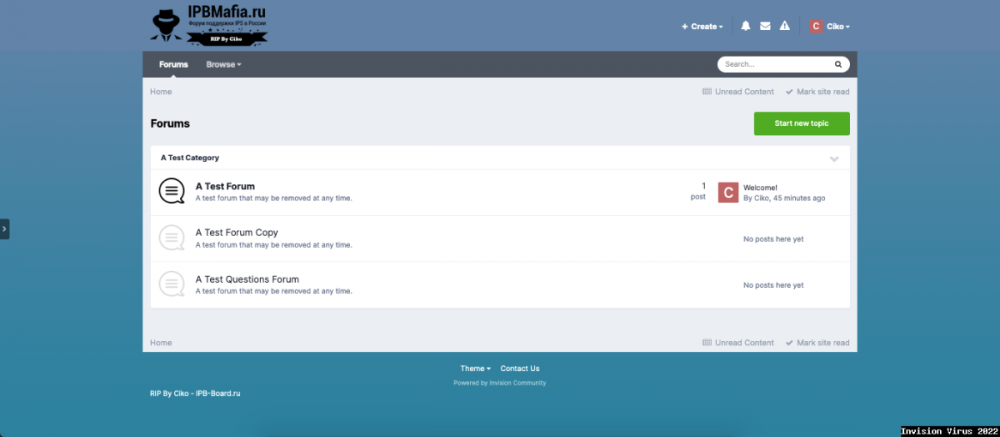This screenshot has width=1000, height=437.
Task: Click the A Test Questions Forum bubble icon
Action: [172, 284]
